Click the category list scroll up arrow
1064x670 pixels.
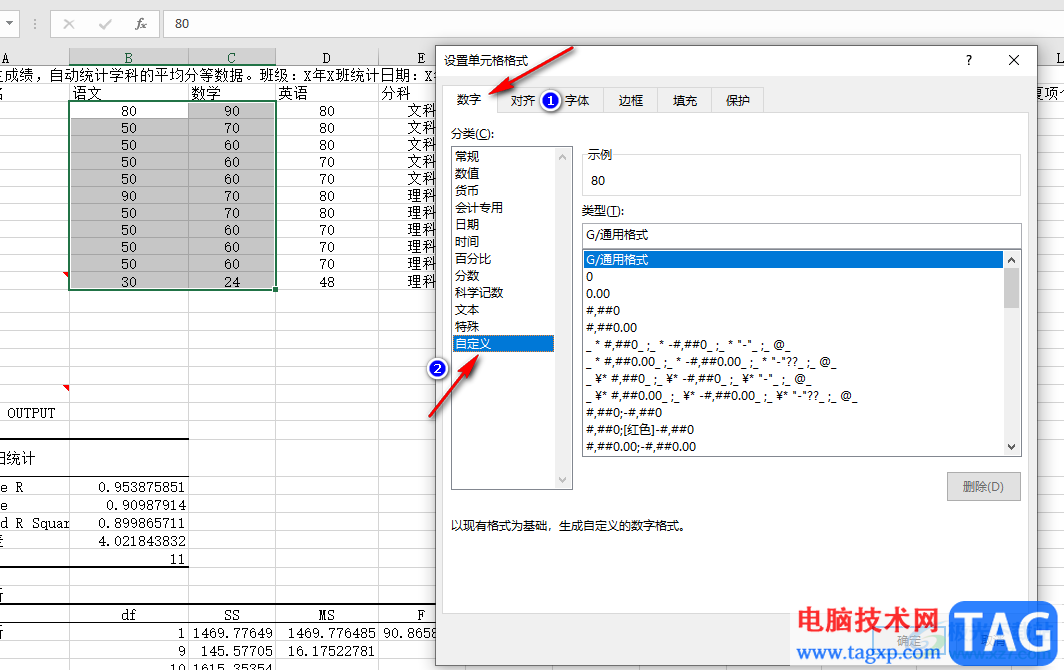coord(563,157)
